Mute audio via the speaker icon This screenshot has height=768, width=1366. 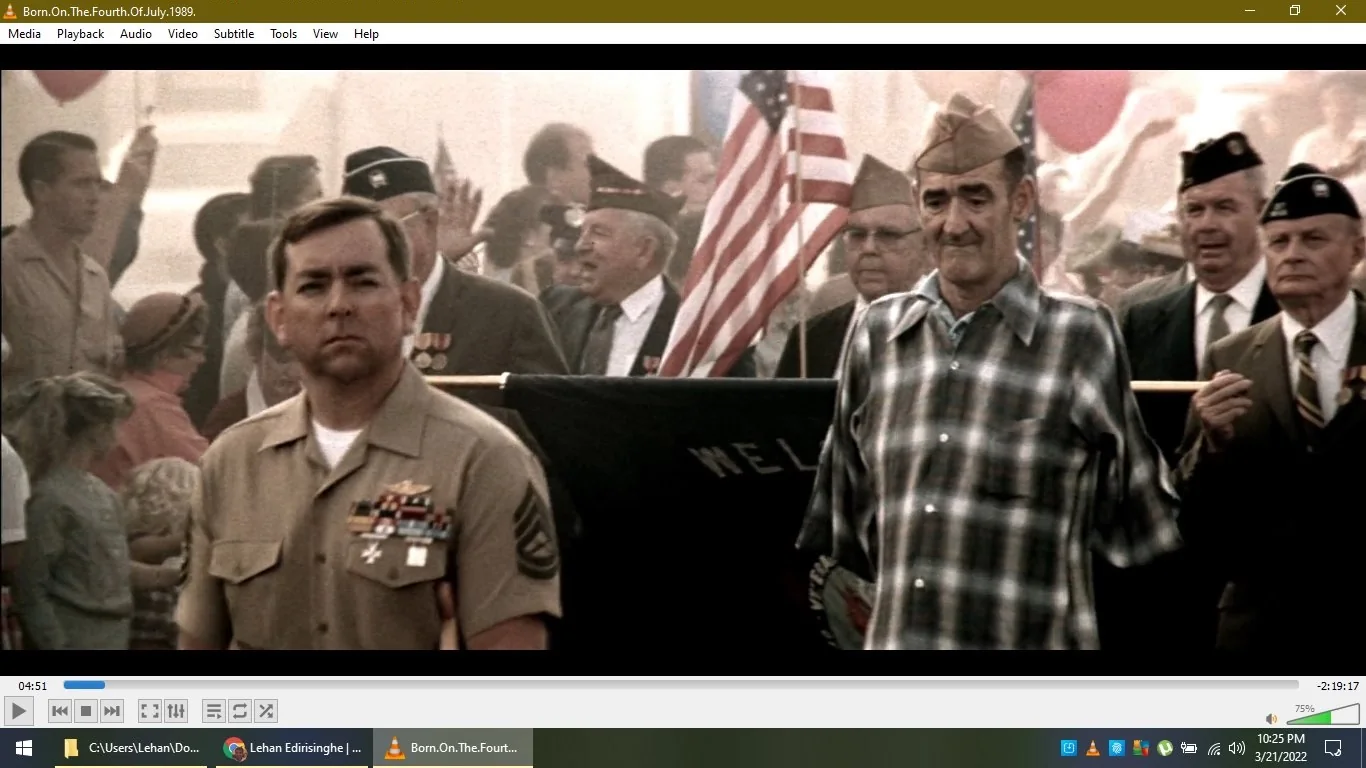1272,718
